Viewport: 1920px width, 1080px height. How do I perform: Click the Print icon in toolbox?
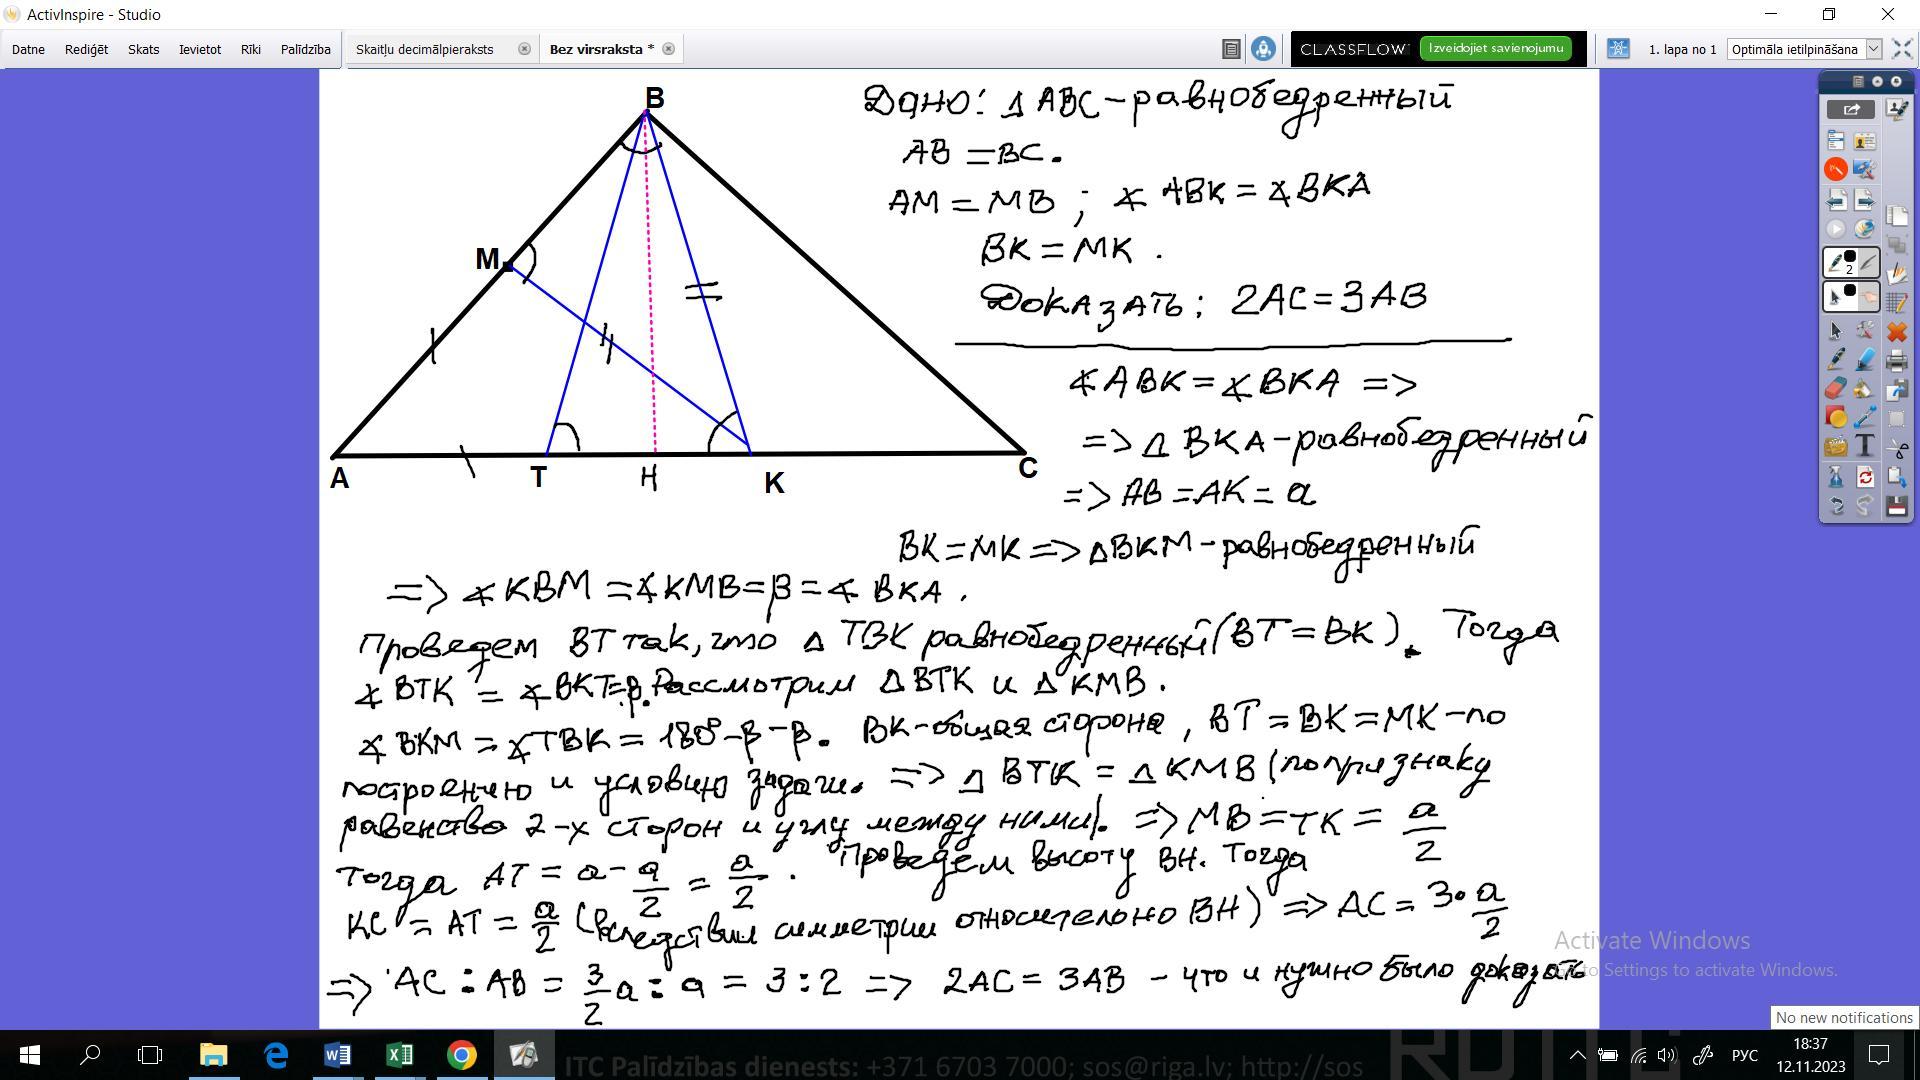pyautogui.click(x=1896, y=360)
